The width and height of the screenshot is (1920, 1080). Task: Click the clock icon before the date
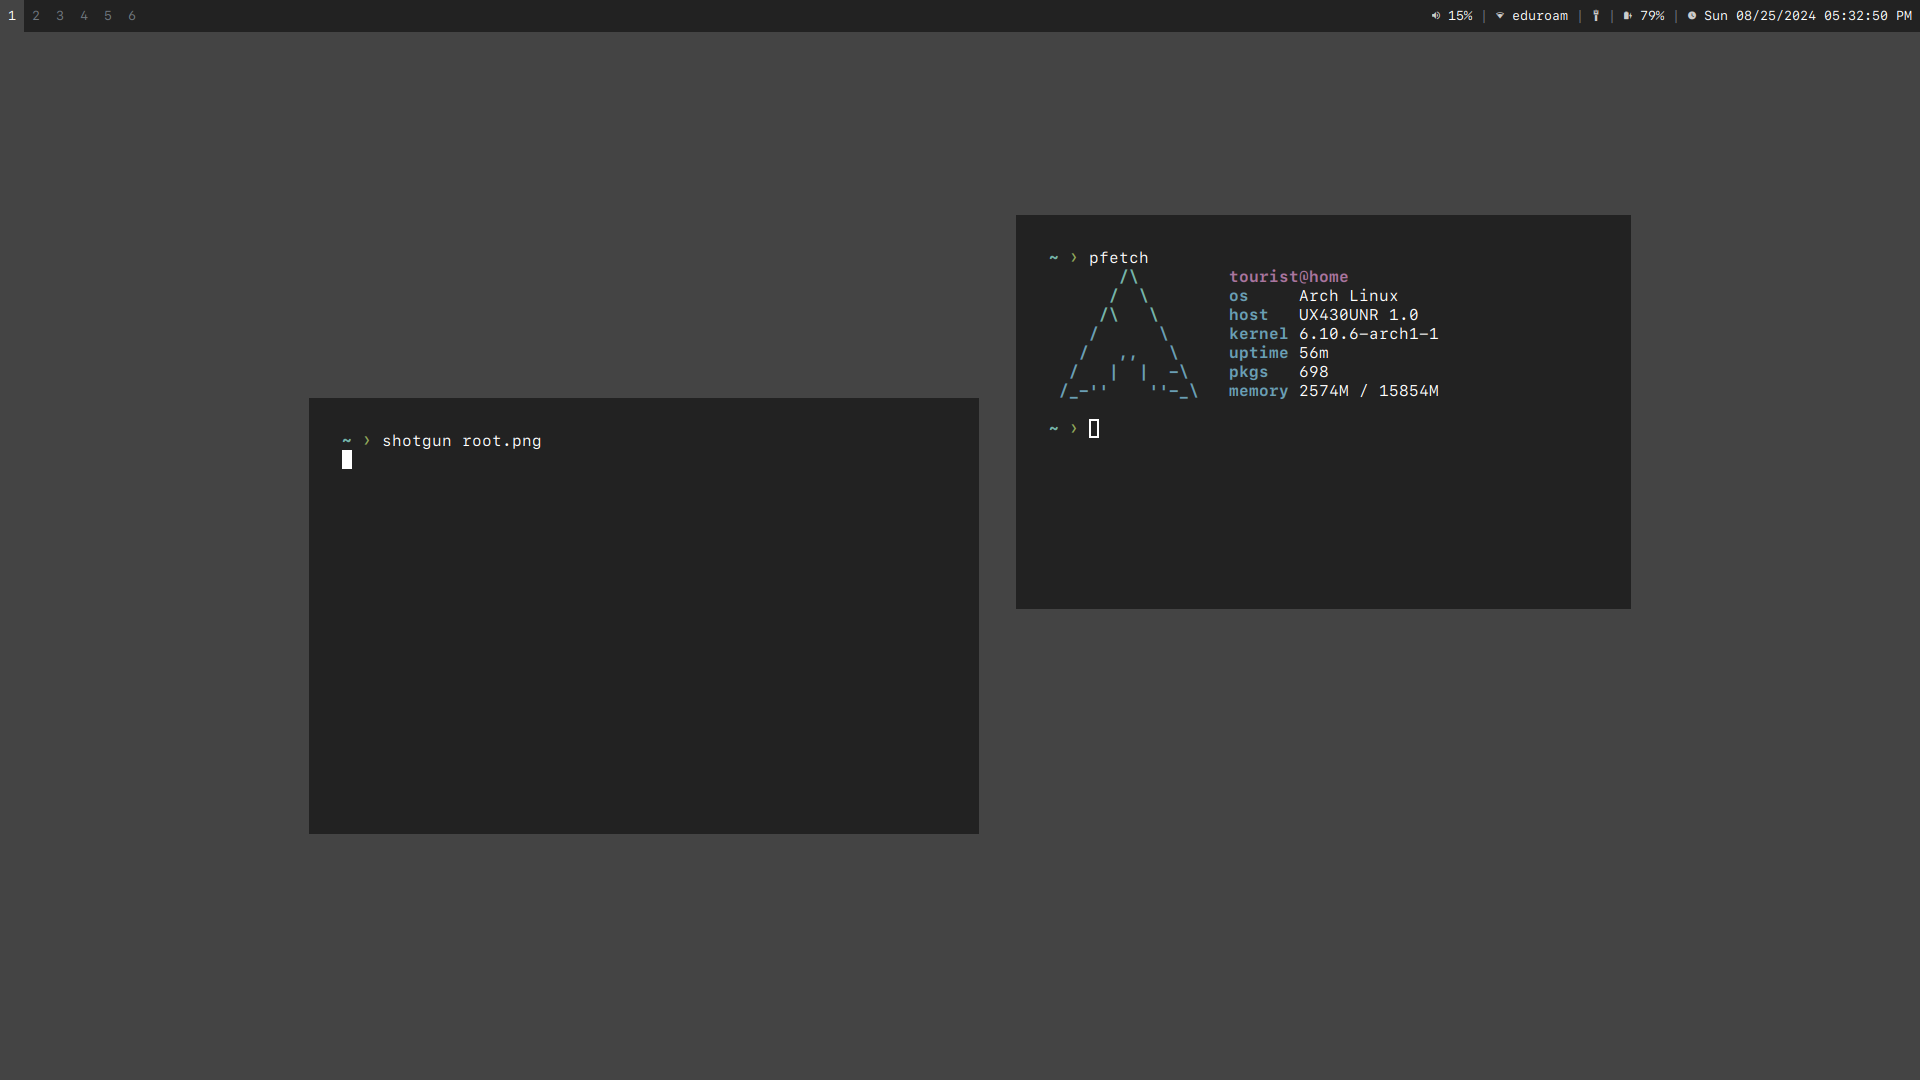[x=1692, y=16]
